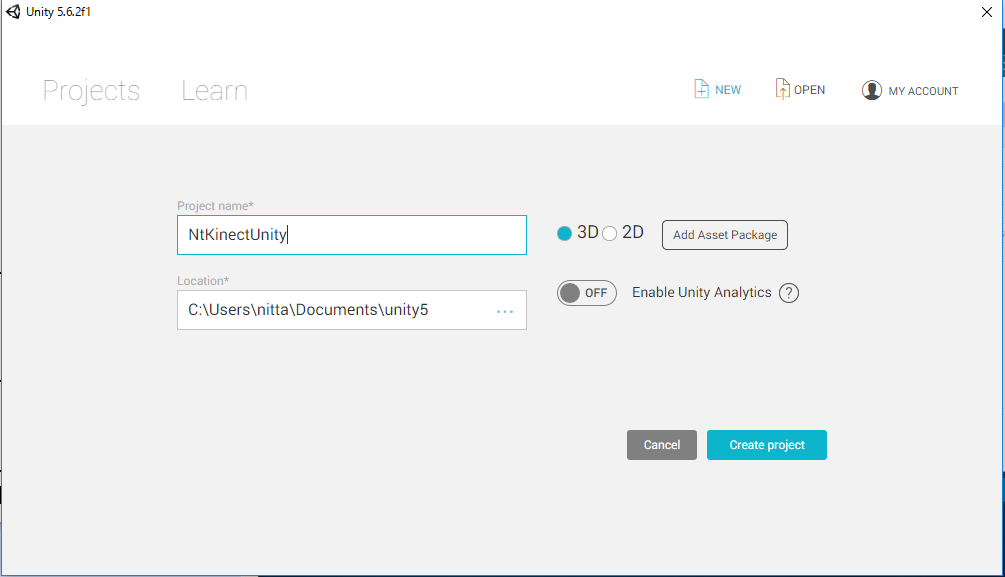Toggle the Unity Analytics OFF switch
This screenshot has height=577, width=1005.
(x=586, y=293)
